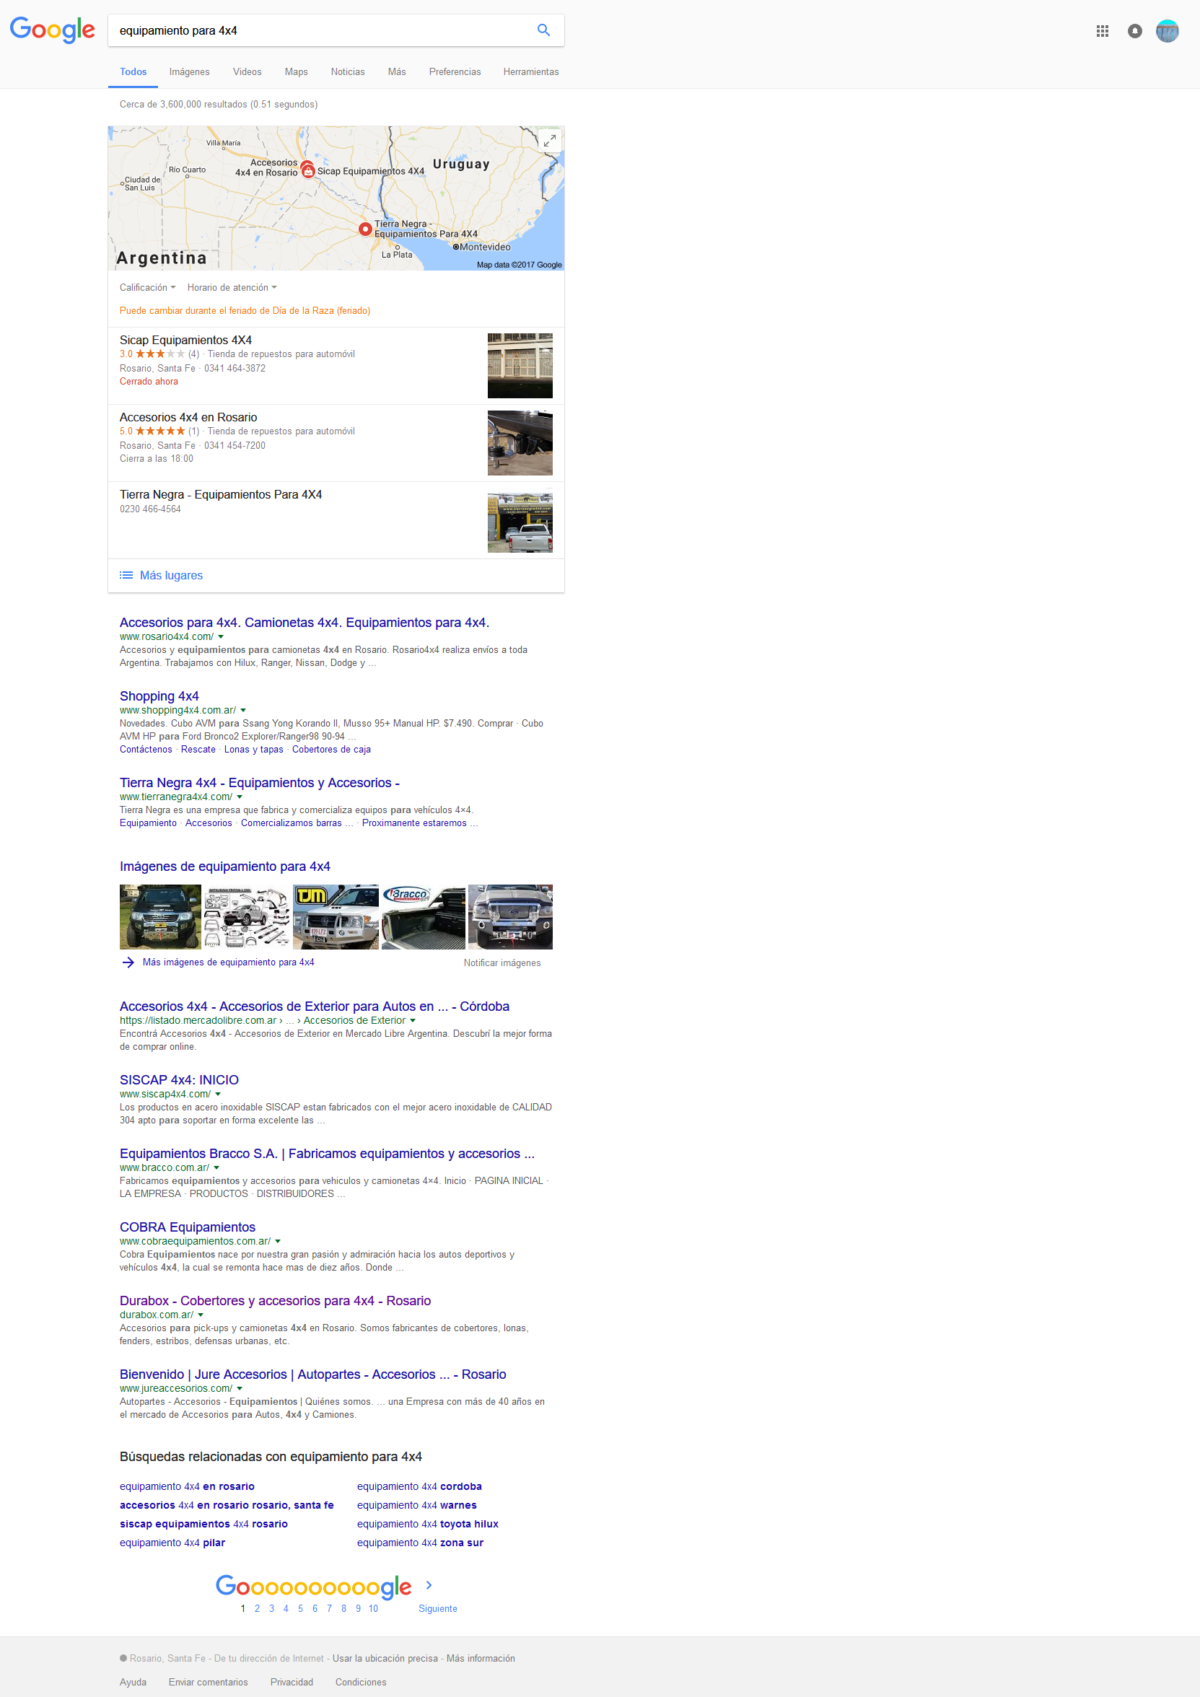Expand the durabox.com.ar result options arrow
1200x1697 pixels.
coord(201,1315)
